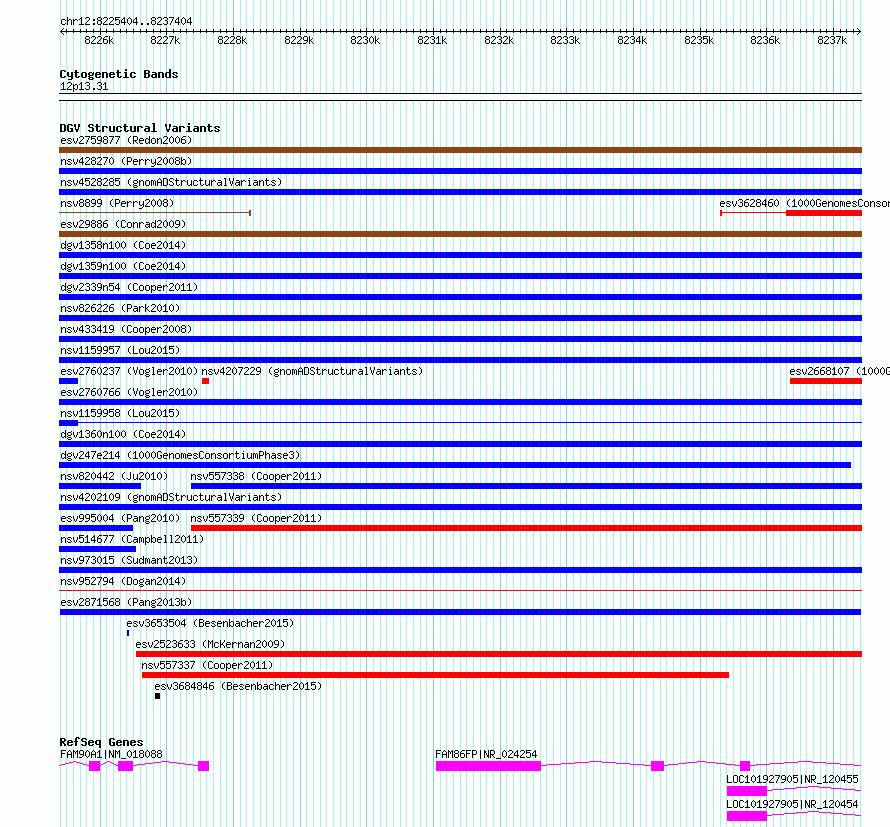
Task: Click nsv820442 (Ju2010) label
Action: point(114,476)
